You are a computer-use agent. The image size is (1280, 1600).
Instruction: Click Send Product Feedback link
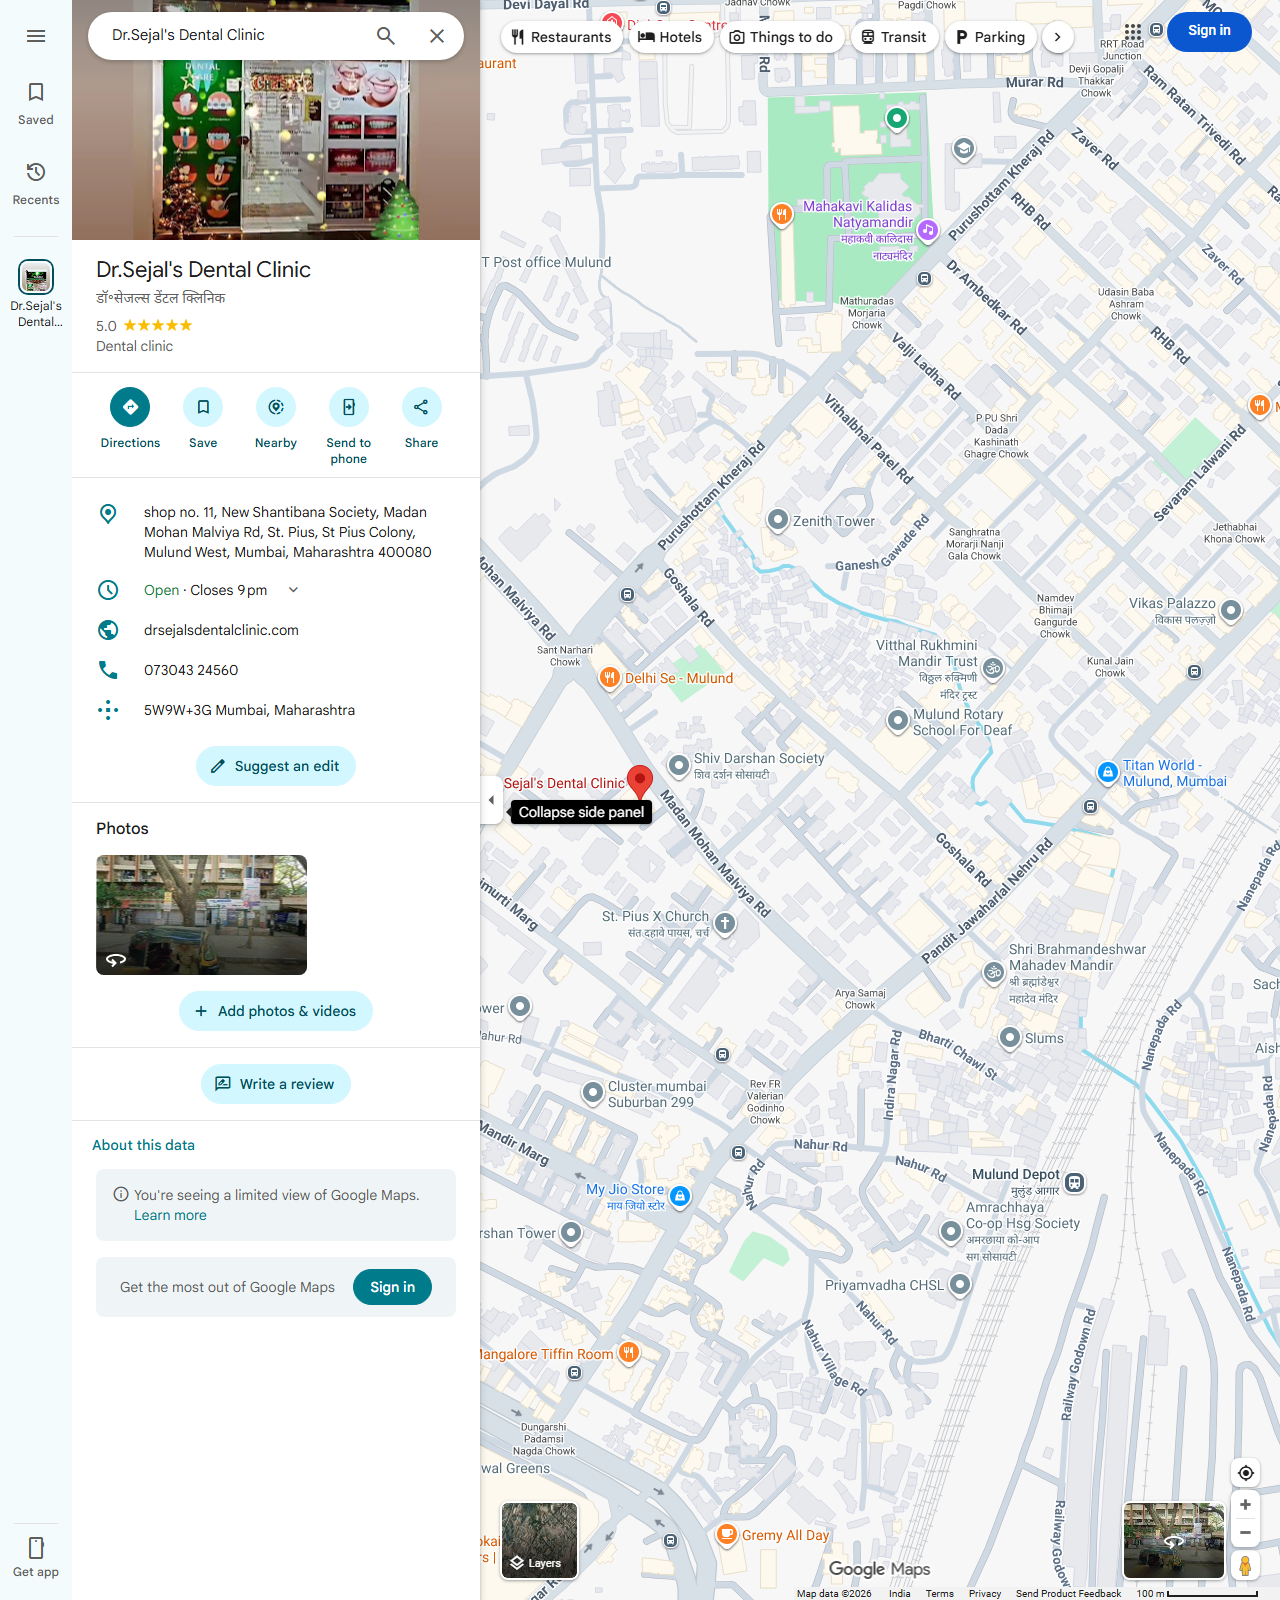click(x=1068, y=1593)
